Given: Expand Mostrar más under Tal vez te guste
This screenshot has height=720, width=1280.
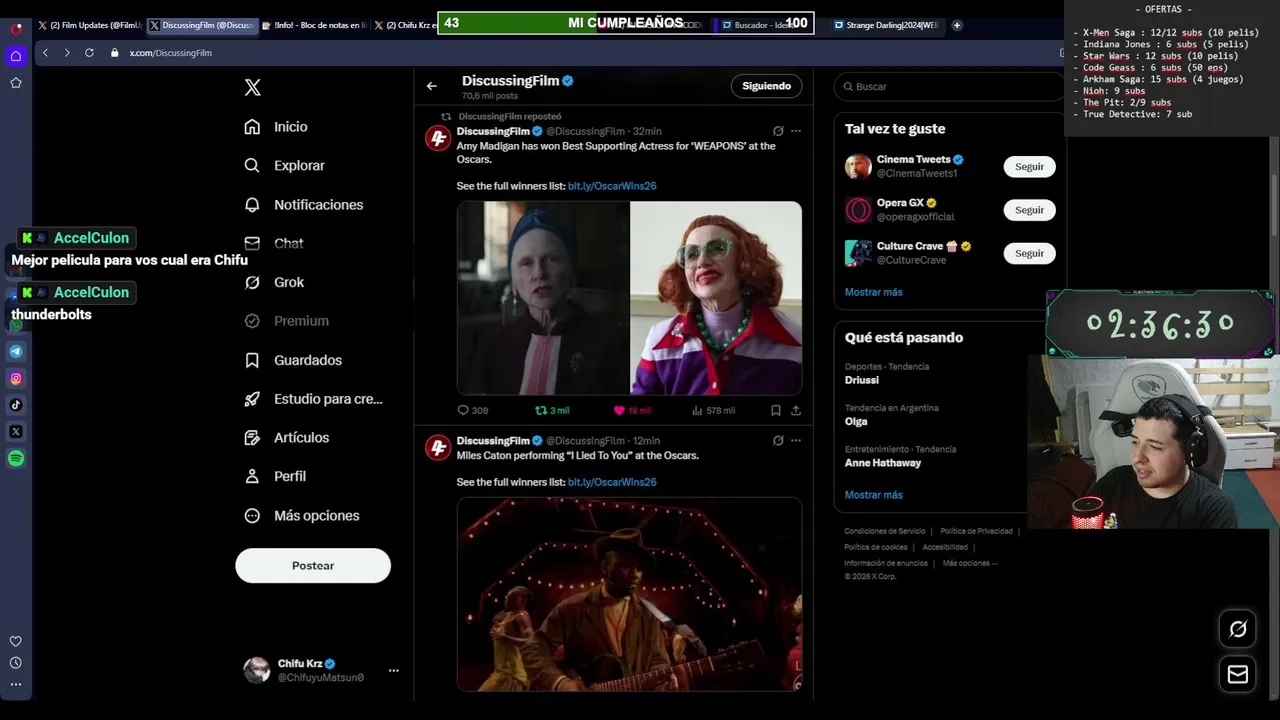Looking at the screenshot, I should coord(874,292).
